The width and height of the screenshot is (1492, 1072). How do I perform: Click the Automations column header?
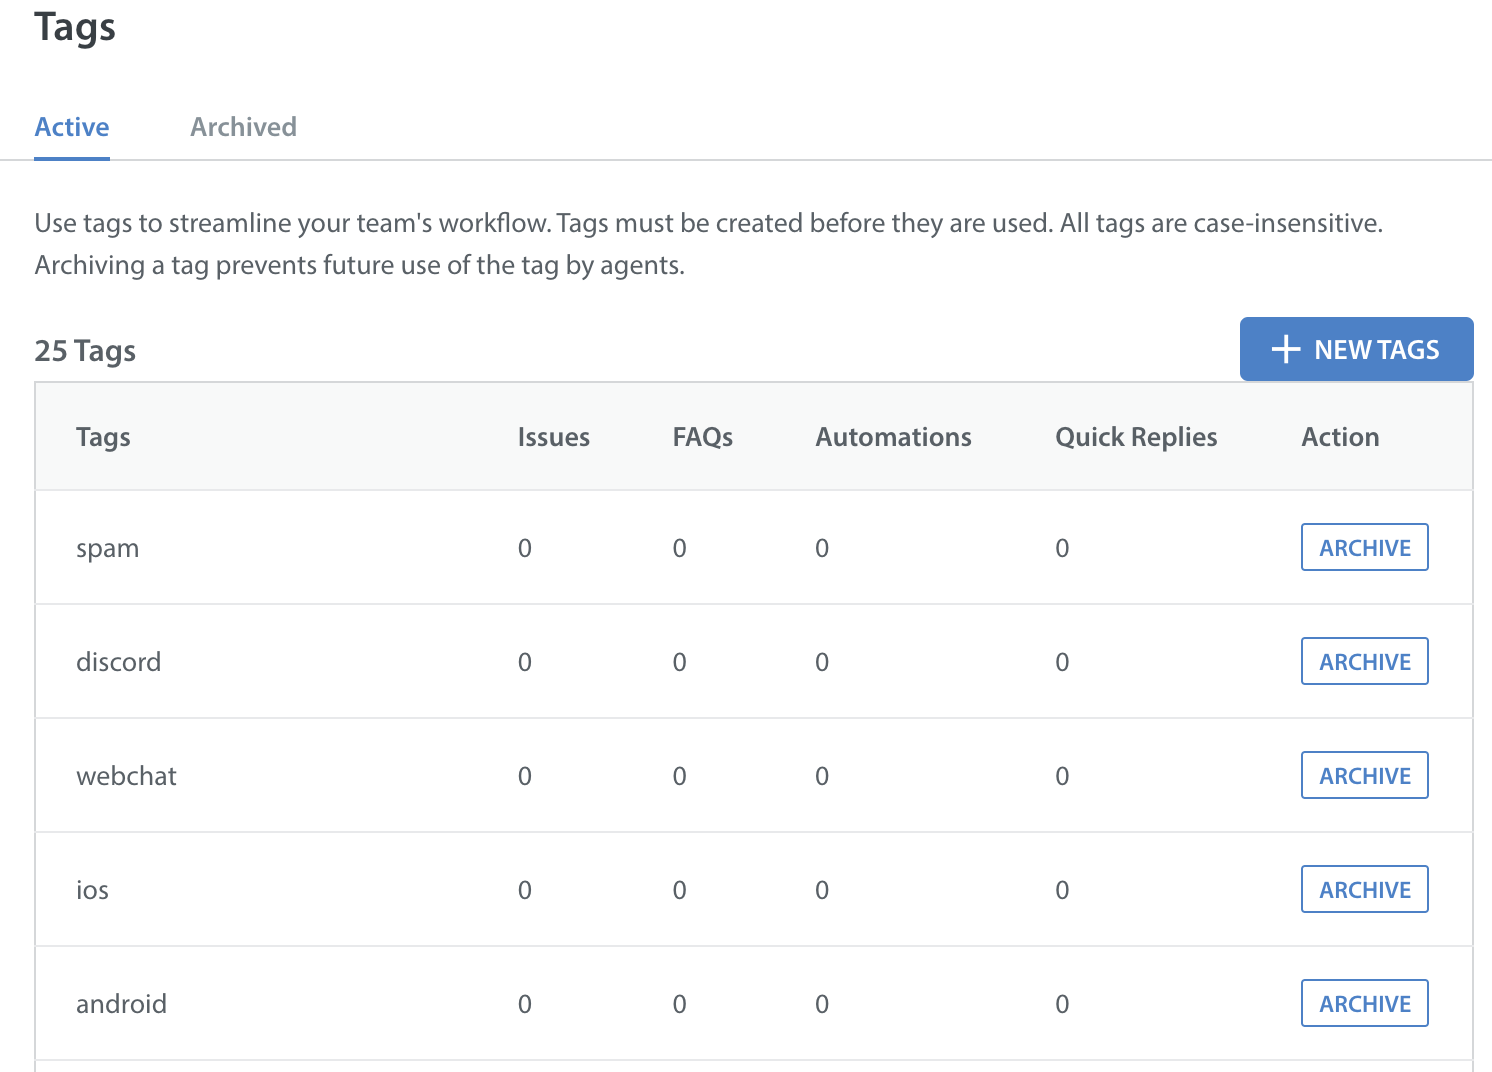pyautogui.click(x=893, y=437)
